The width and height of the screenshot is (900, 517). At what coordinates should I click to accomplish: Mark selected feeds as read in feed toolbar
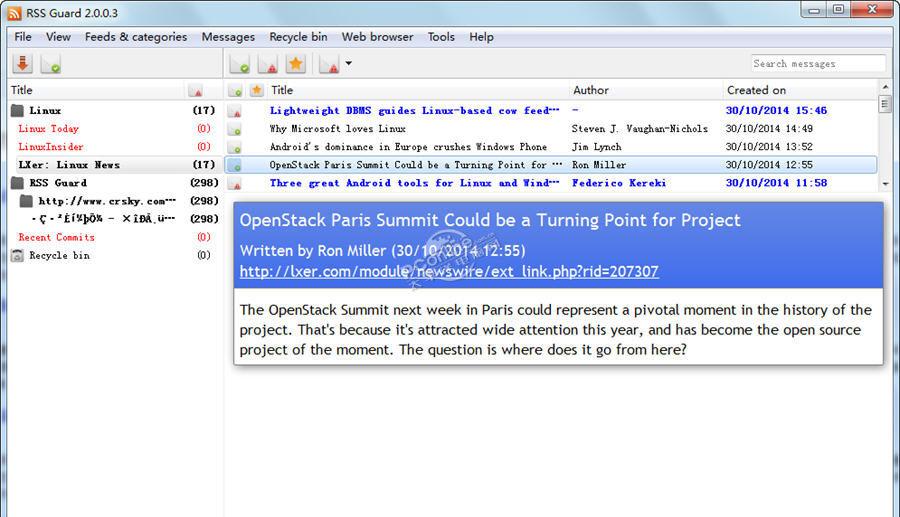tap(51, 64)
